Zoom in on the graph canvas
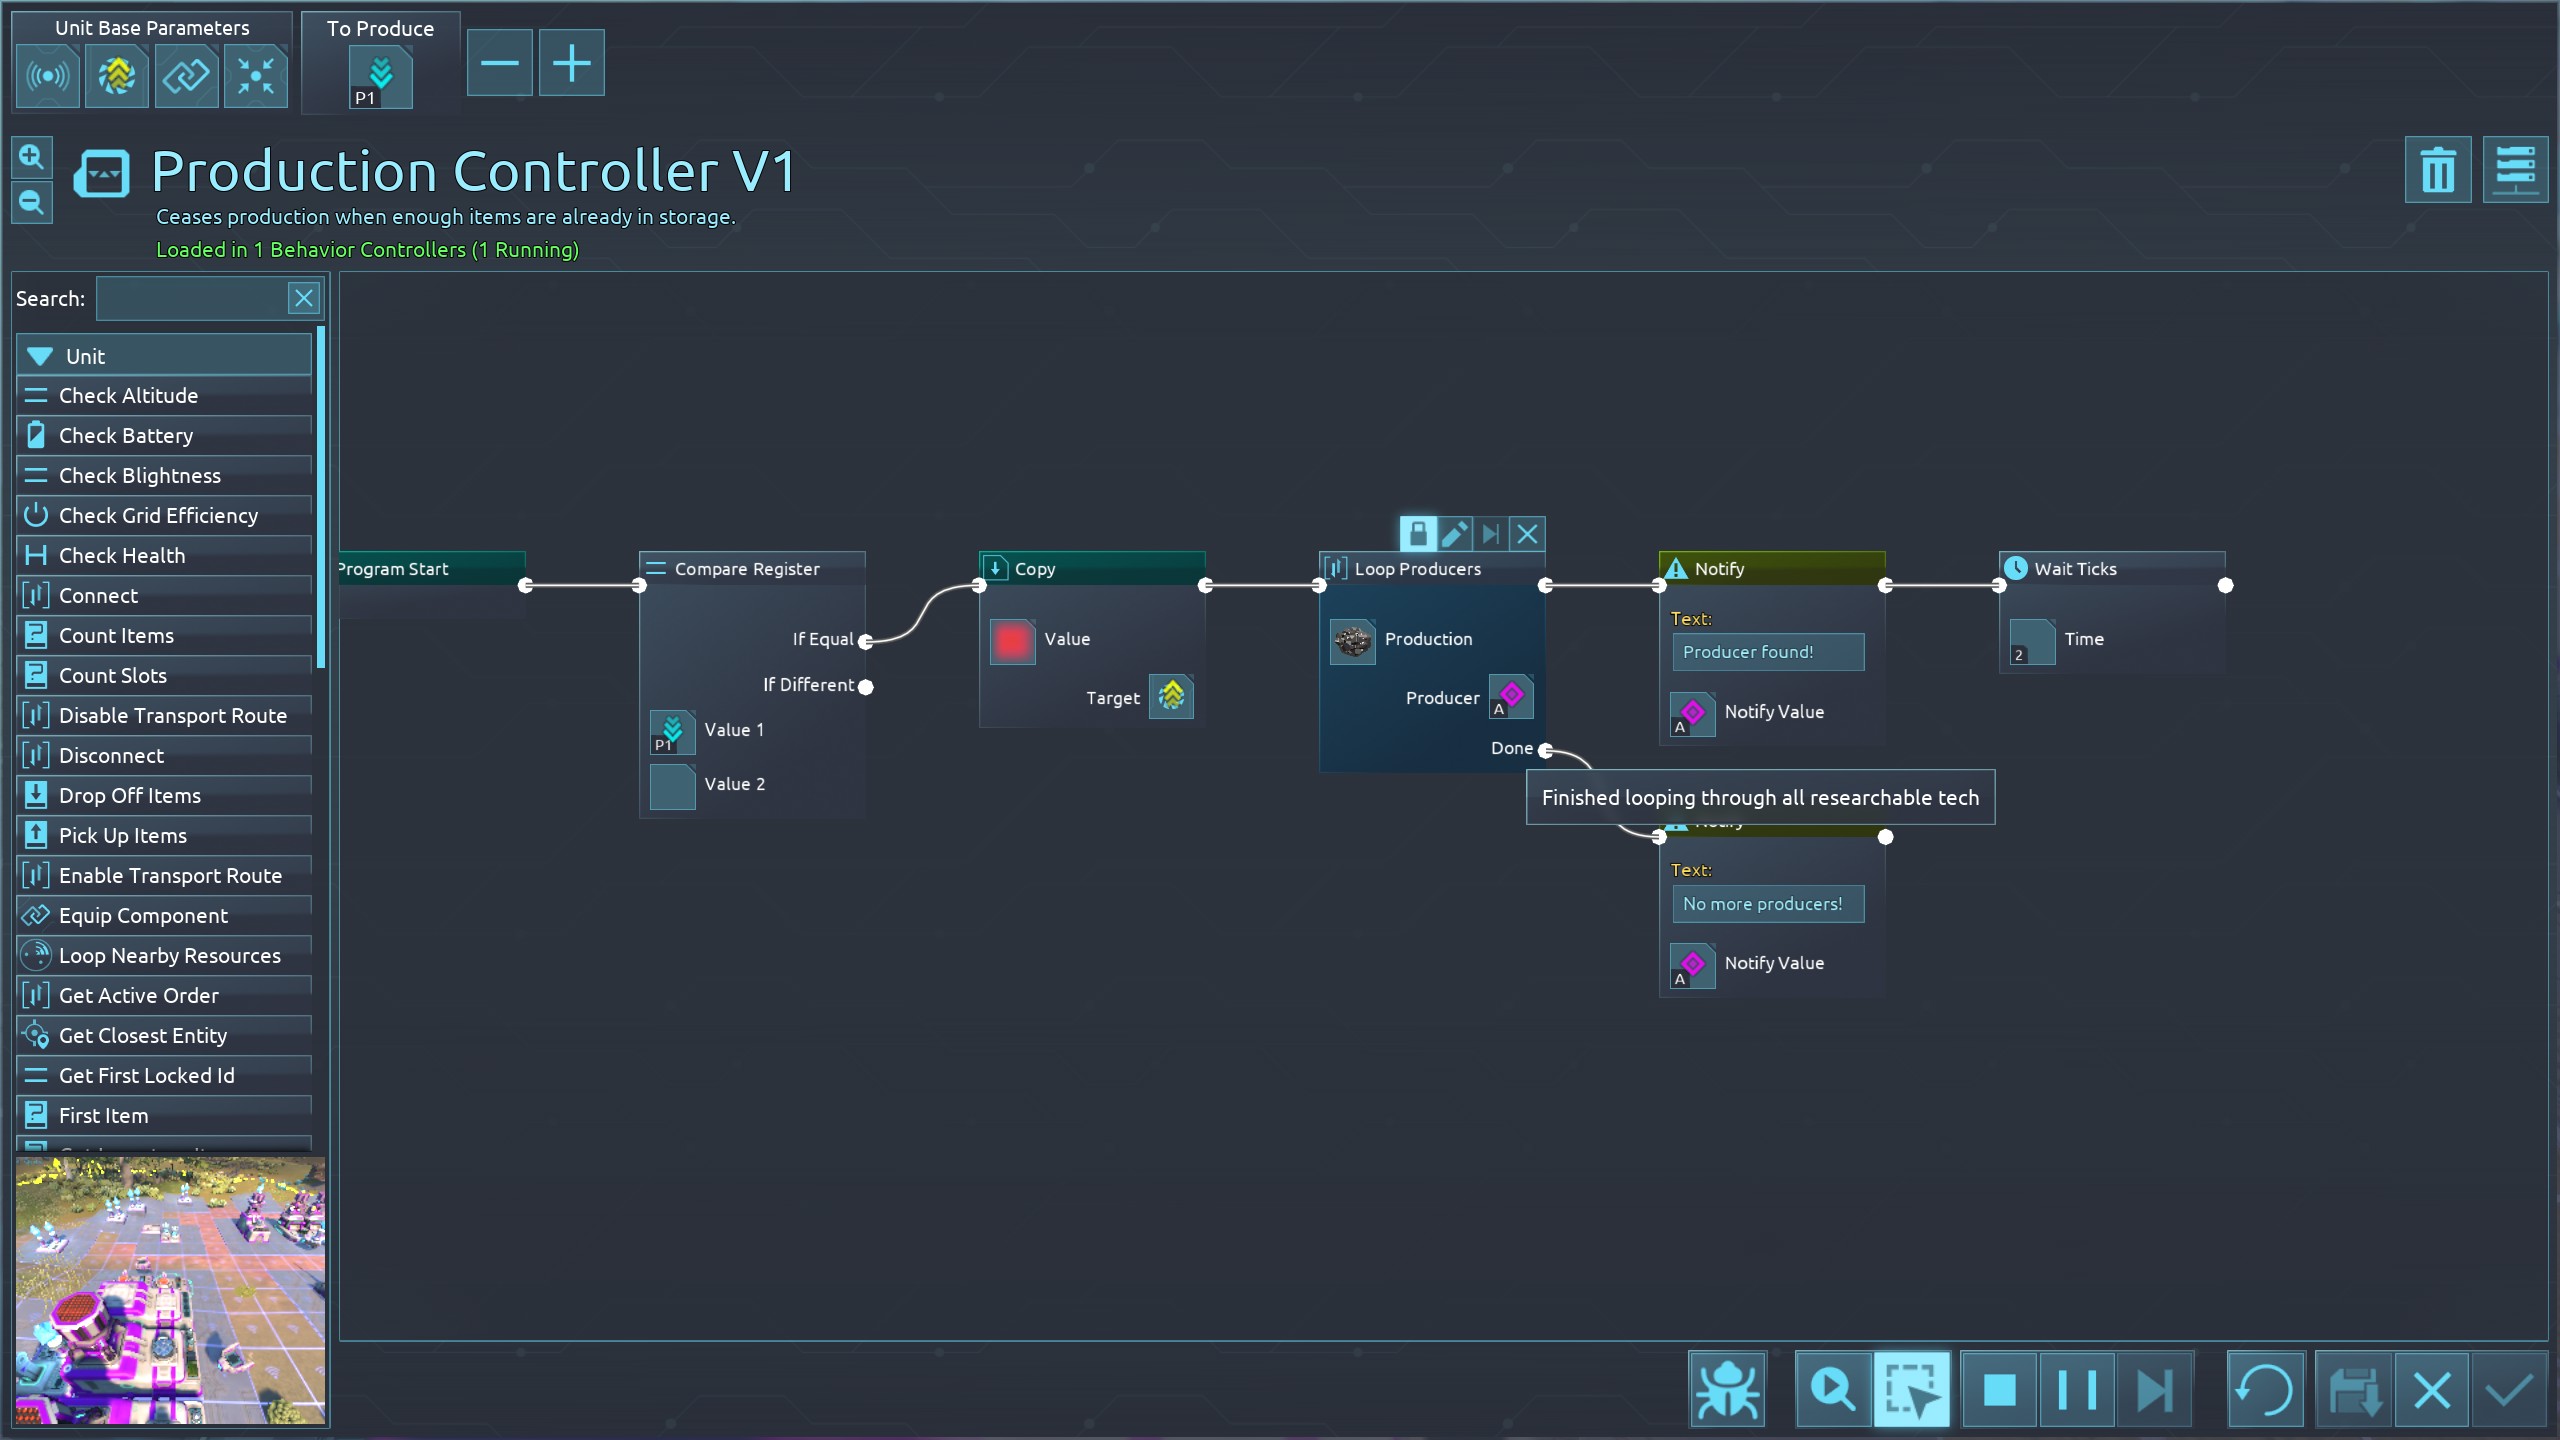 (31, 157)
